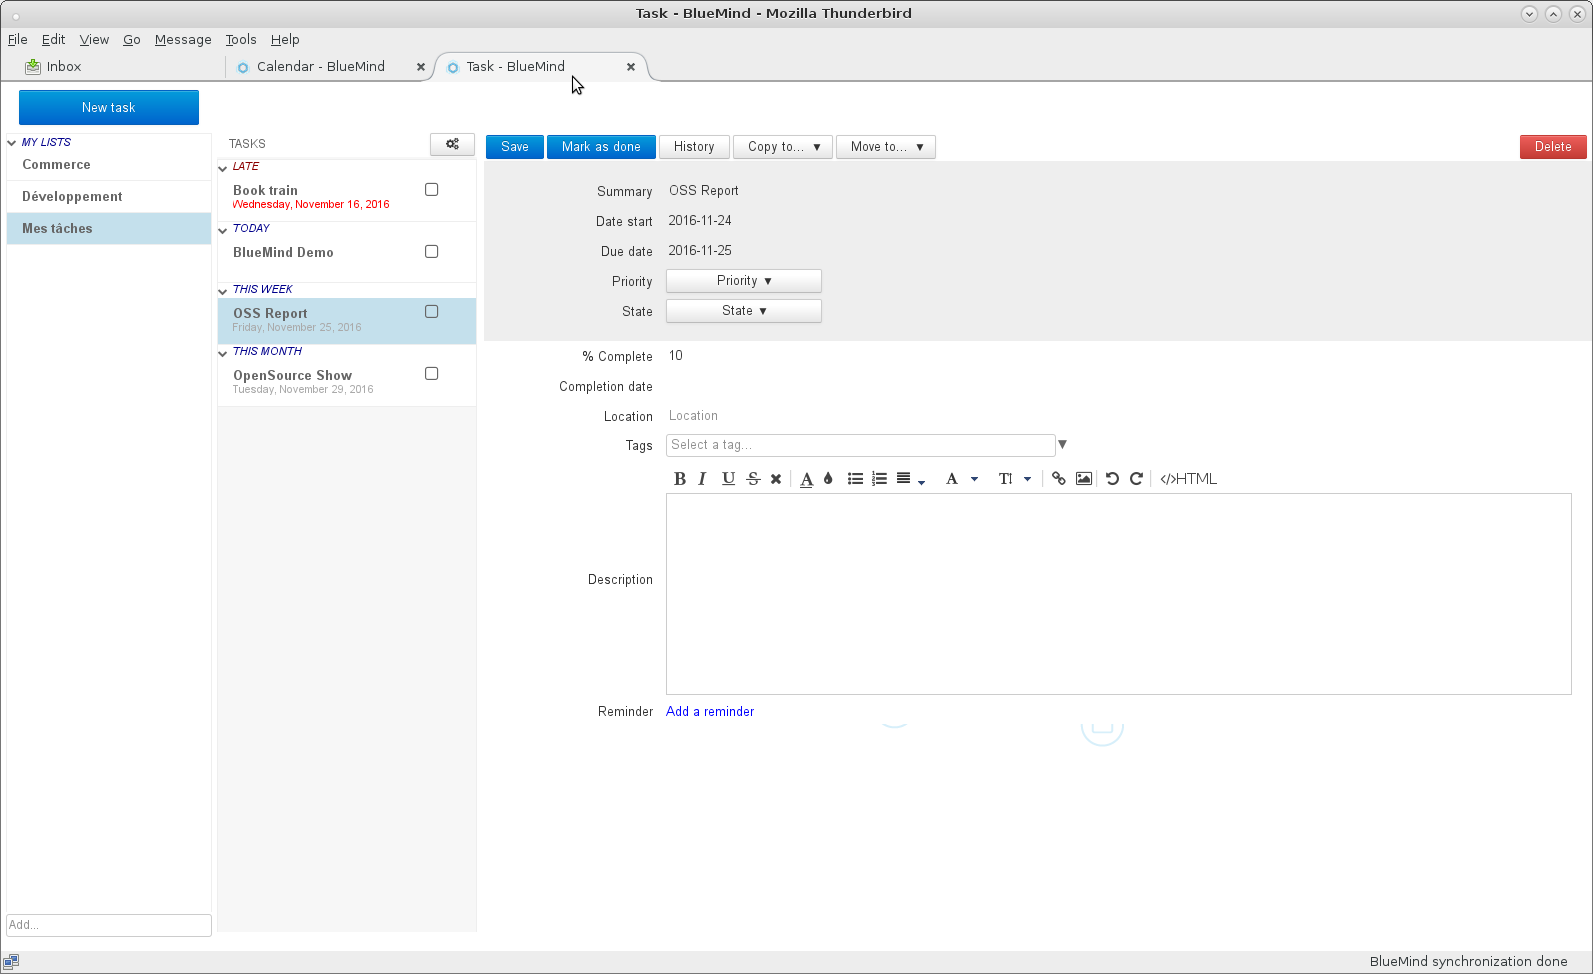Collapse the TODAY task group

coord(223,230)
